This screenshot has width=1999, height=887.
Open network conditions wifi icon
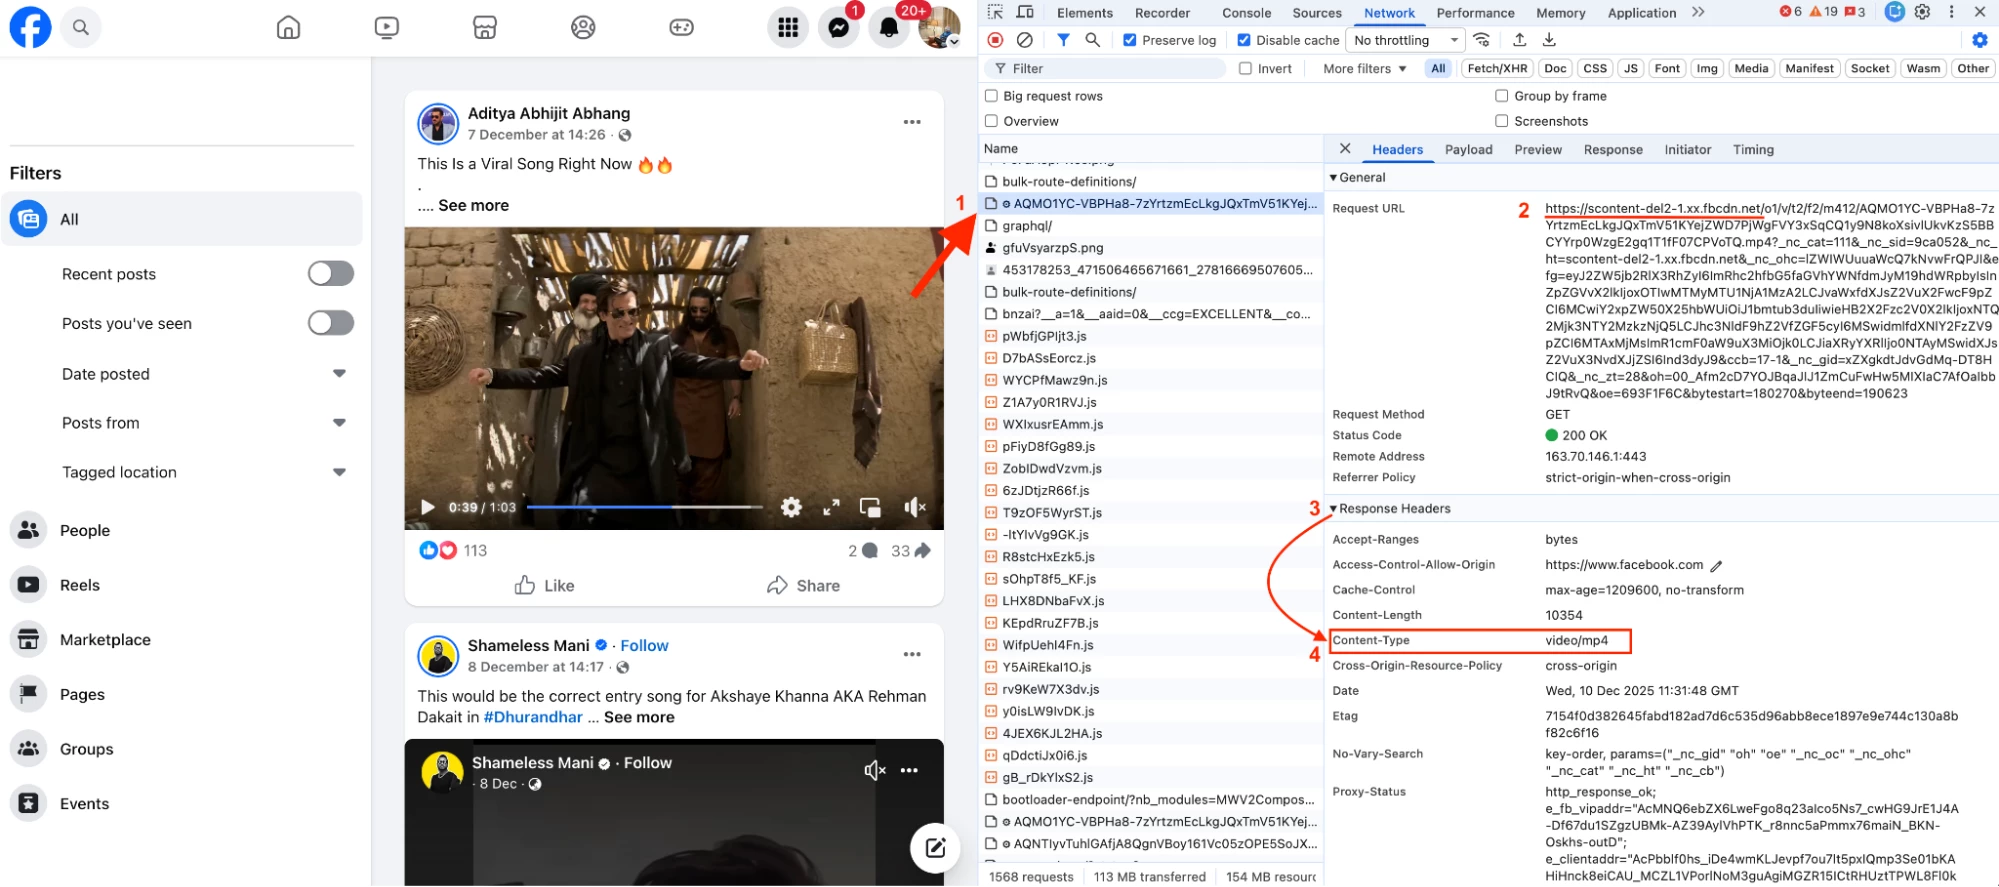coord(1482,40)
